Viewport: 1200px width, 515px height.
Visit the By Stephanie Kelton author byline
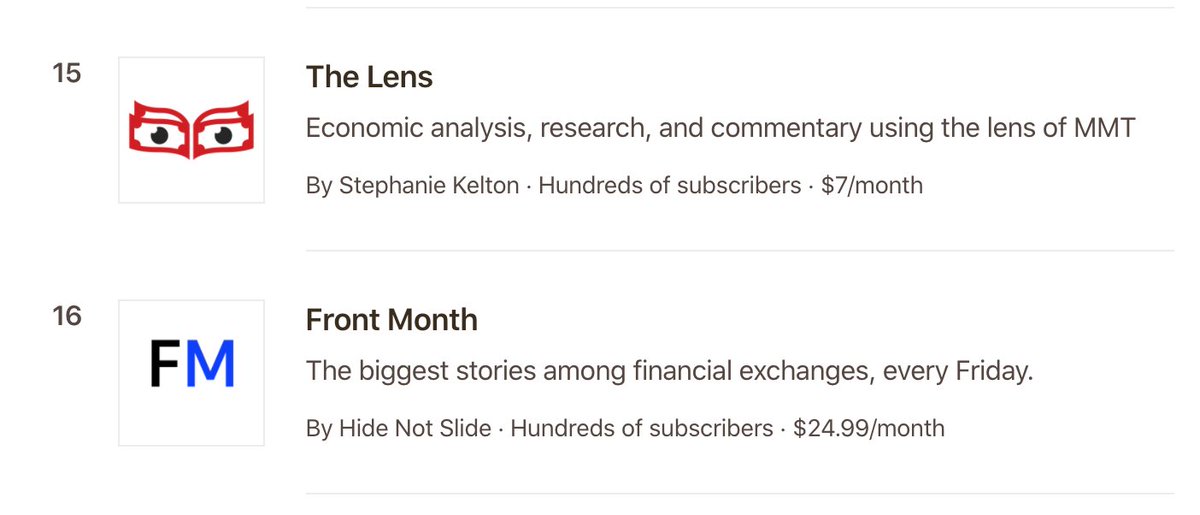(x=413, y=186)
